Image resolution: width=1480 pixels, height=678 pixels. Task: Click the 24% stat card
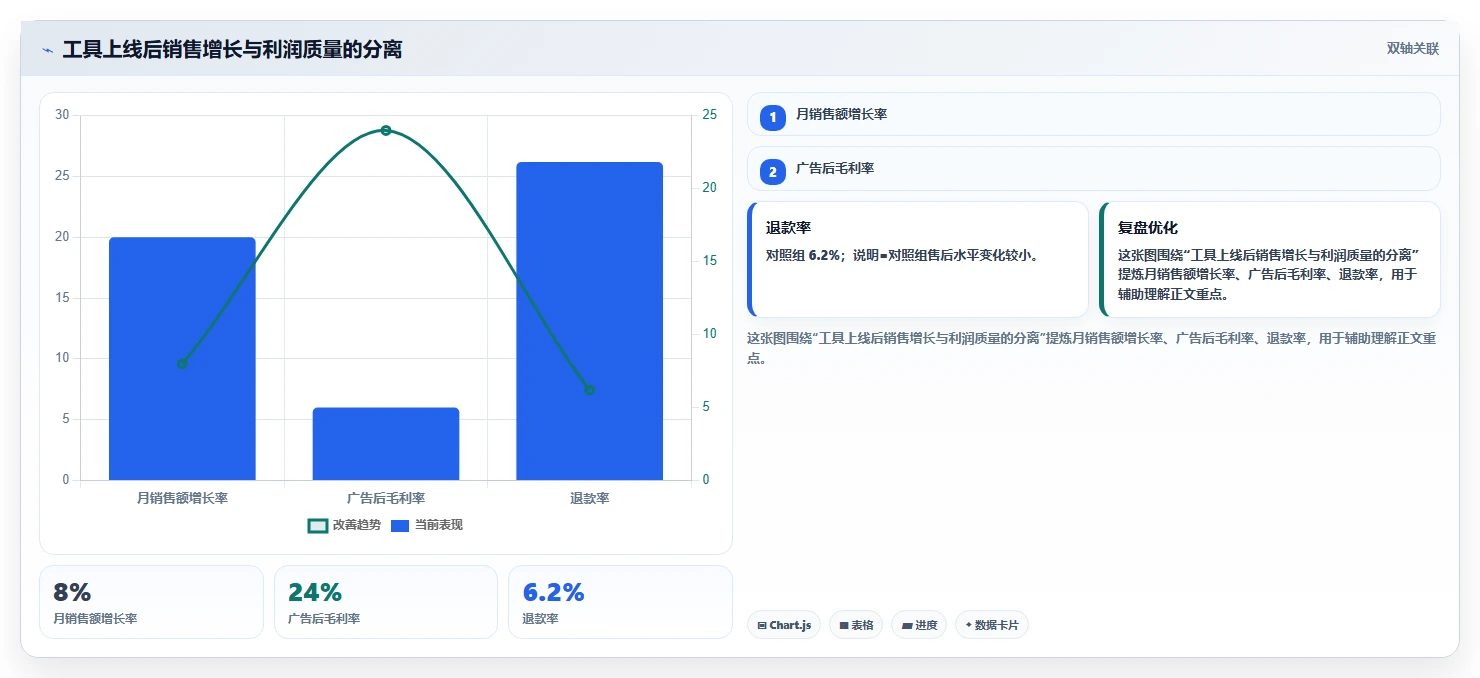(x=386, y=602)
